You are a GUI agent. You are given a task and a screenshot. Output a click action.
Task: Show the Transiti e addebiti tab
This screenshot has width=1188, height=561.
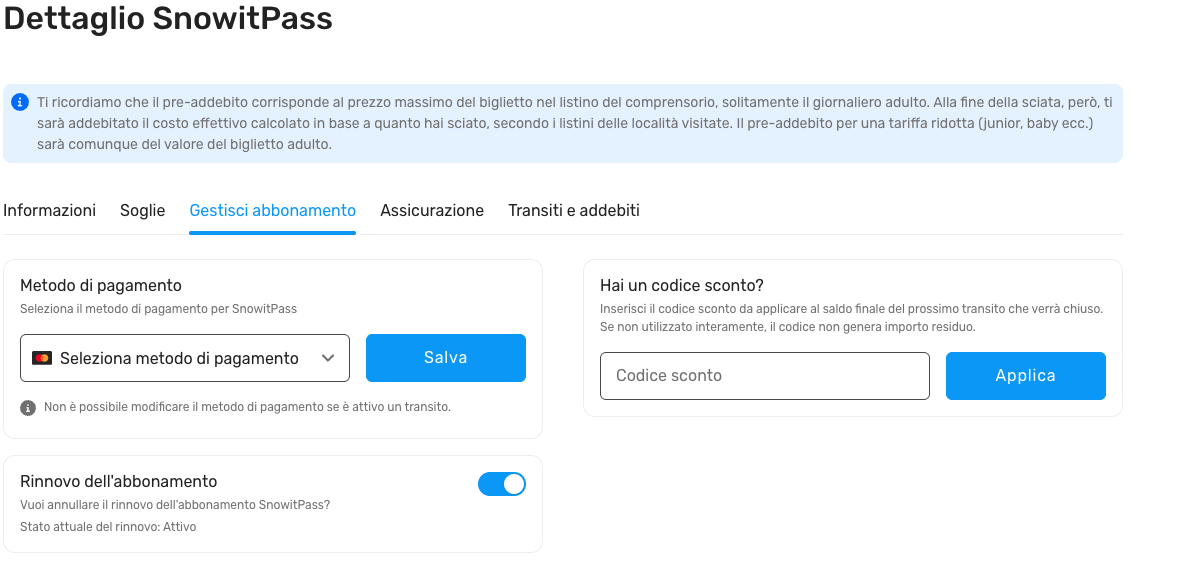574,210
